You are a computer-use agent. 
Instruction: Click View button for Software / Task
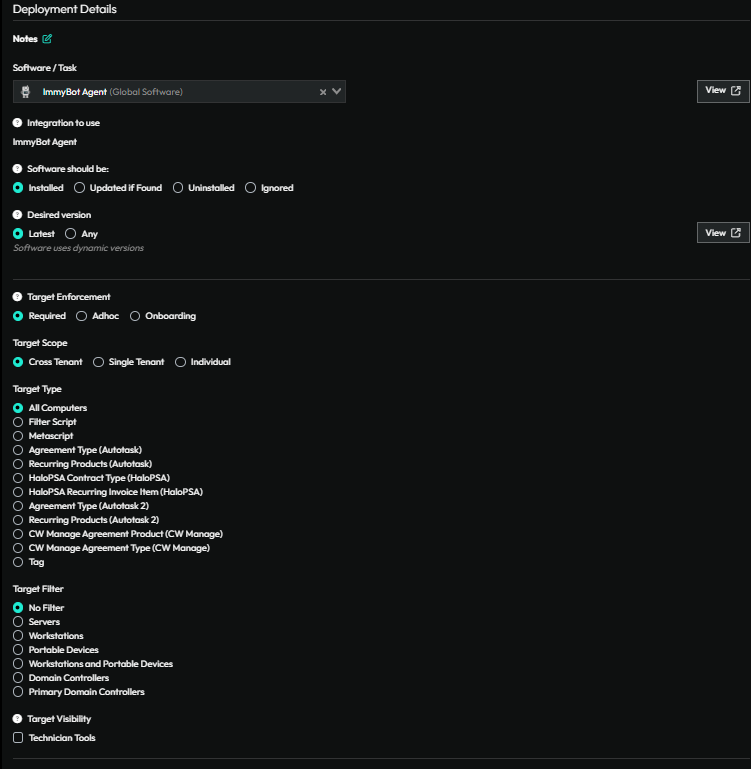point(722,91)
